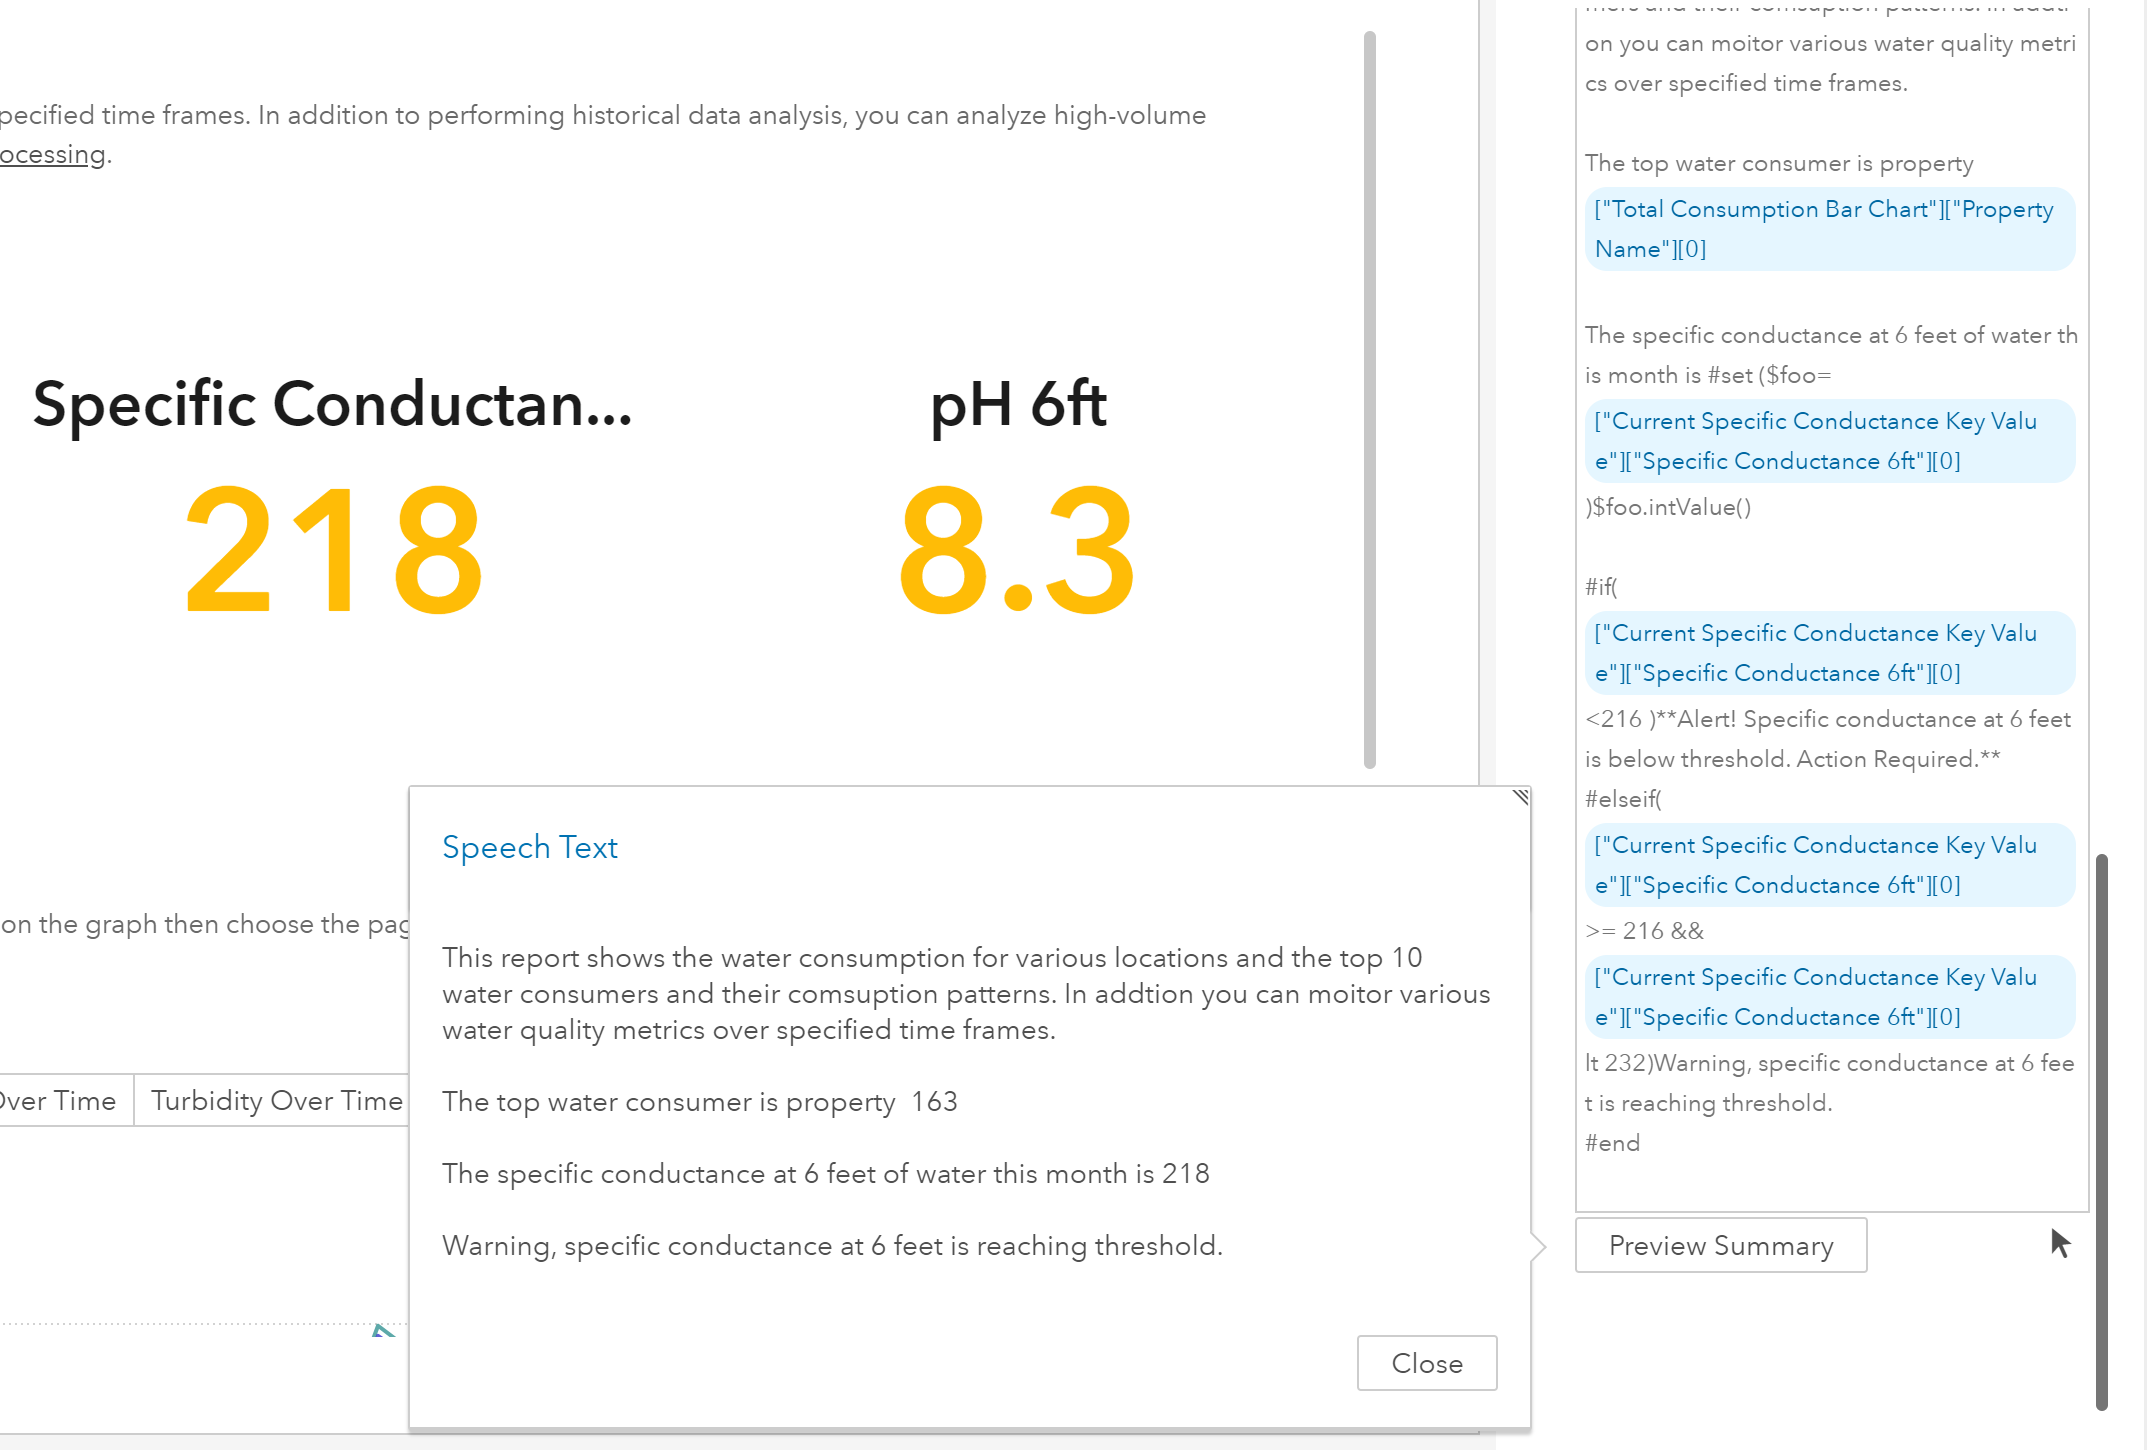Select the cut-off tab left of Turbidity Over Time
Viewport: 2147px width, 1450px height.
(x=58, y=1100)
